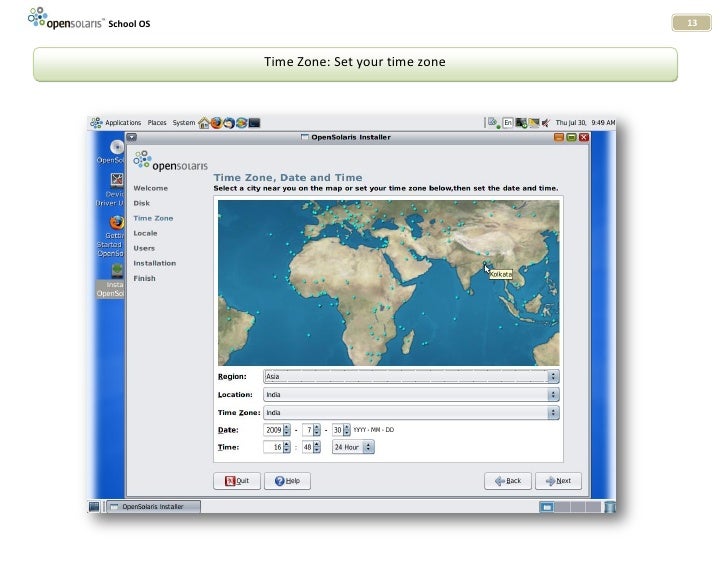Adjust the hour spinner arrows

click(287, 447)
